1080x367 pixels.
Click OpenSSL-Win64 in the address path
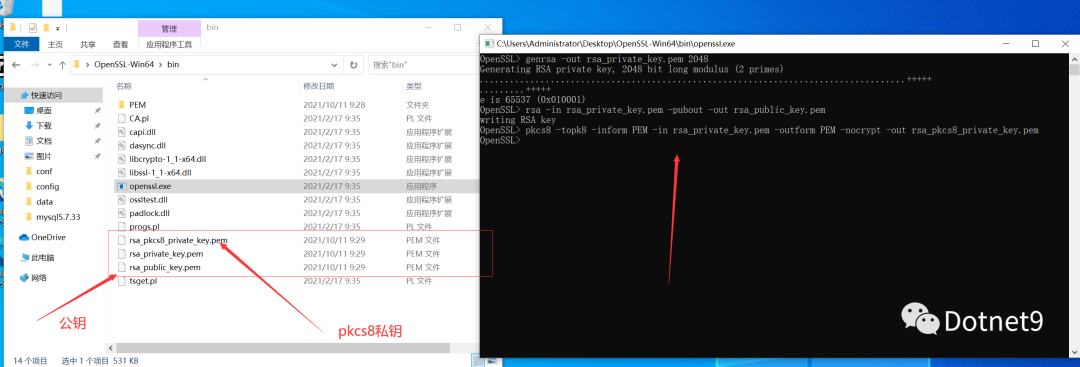click(x=123, y=65)
